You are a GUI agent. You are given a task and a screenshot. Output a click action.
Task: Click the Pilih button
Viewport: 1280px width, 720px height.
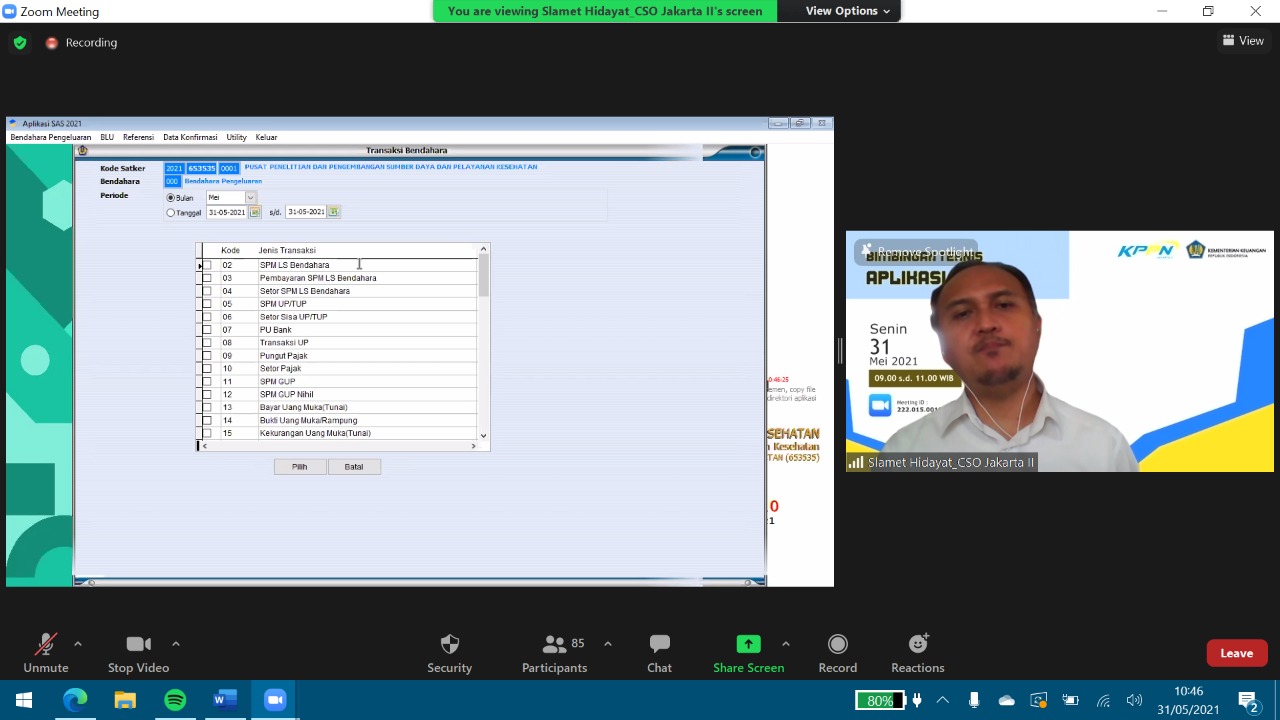[300, 467]
